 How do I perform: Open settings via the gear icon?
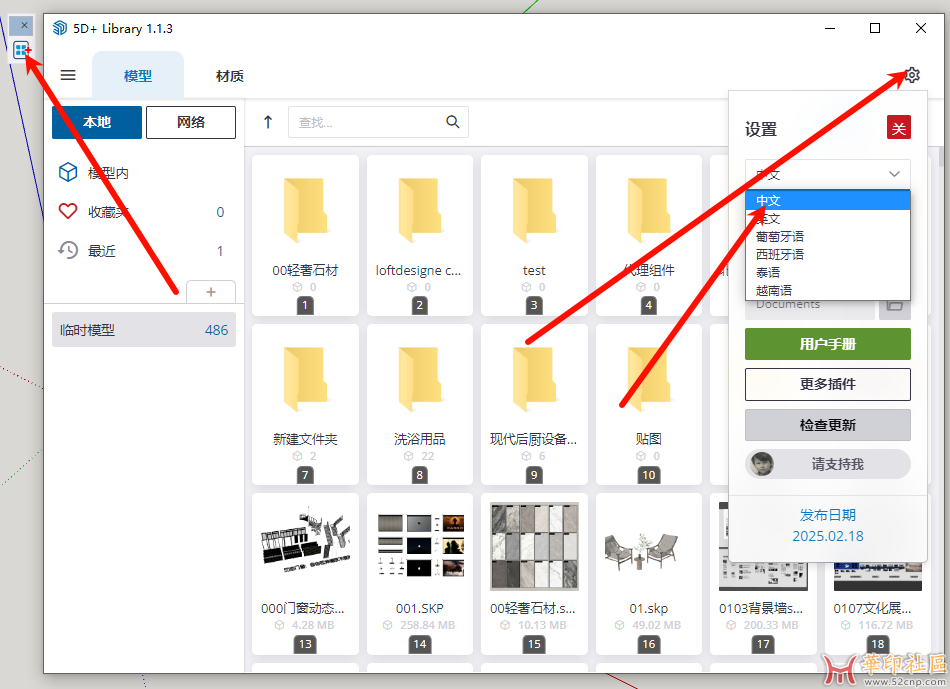point(911,75)
